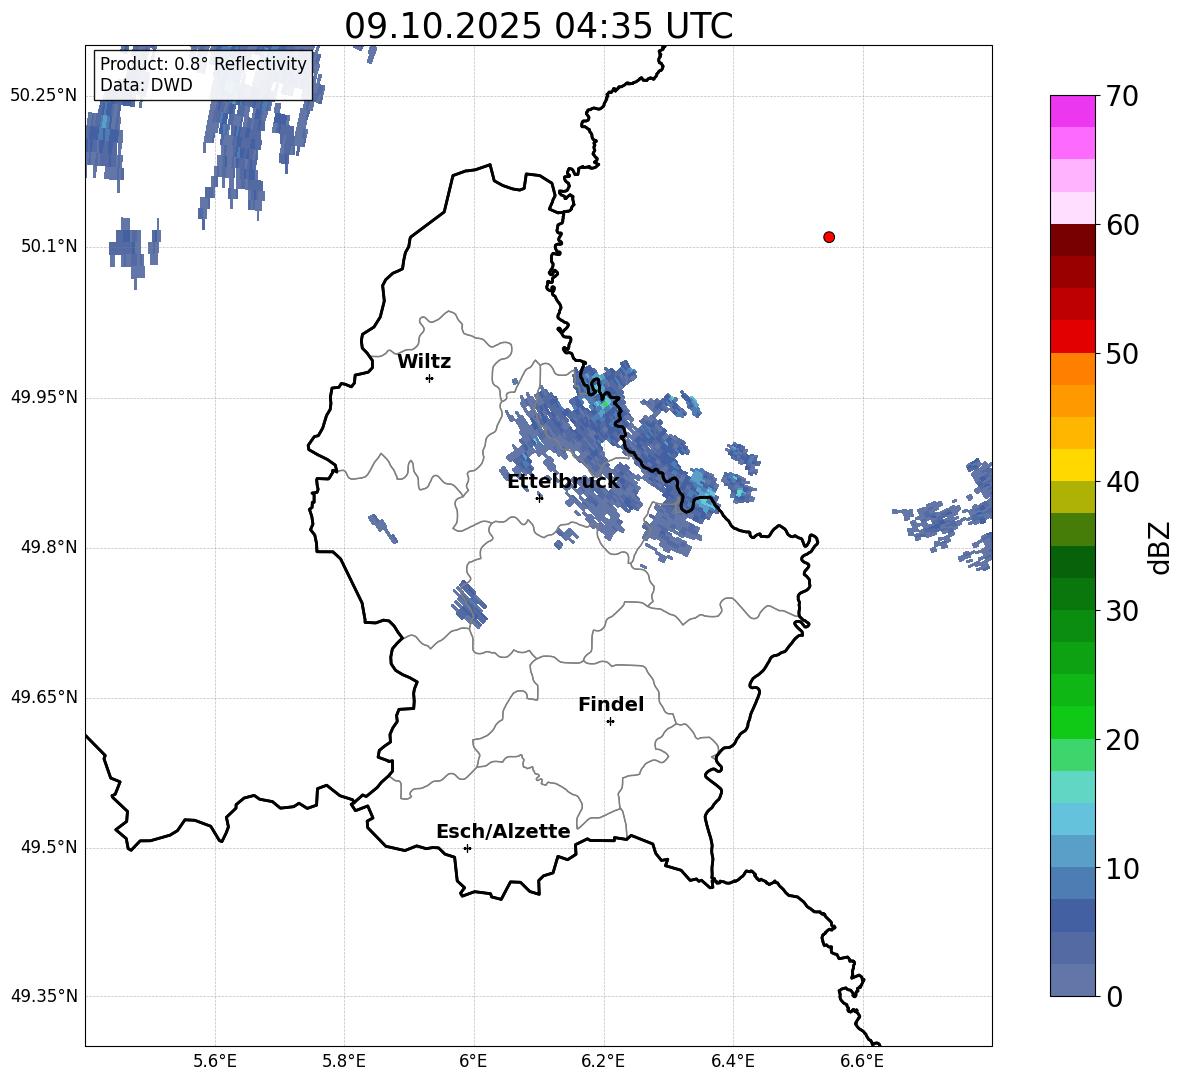Click the 60 tick on colorbar
The height and width of the screenshot is (1081, 1184).
pos(1122,225)
